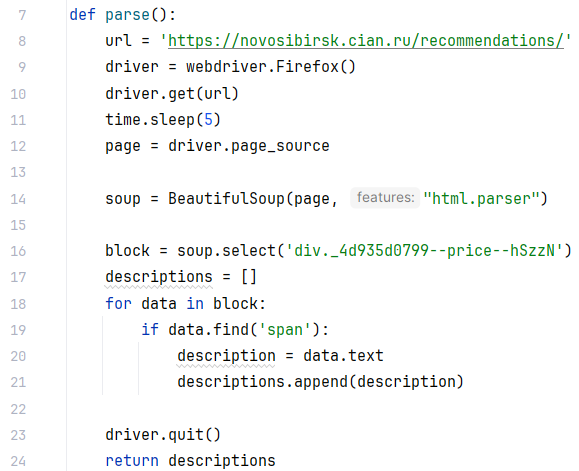This screenshot has height=471, width=579.
Task: Place cursor on the 'parse' function name
Action: (x=127, y=15)
